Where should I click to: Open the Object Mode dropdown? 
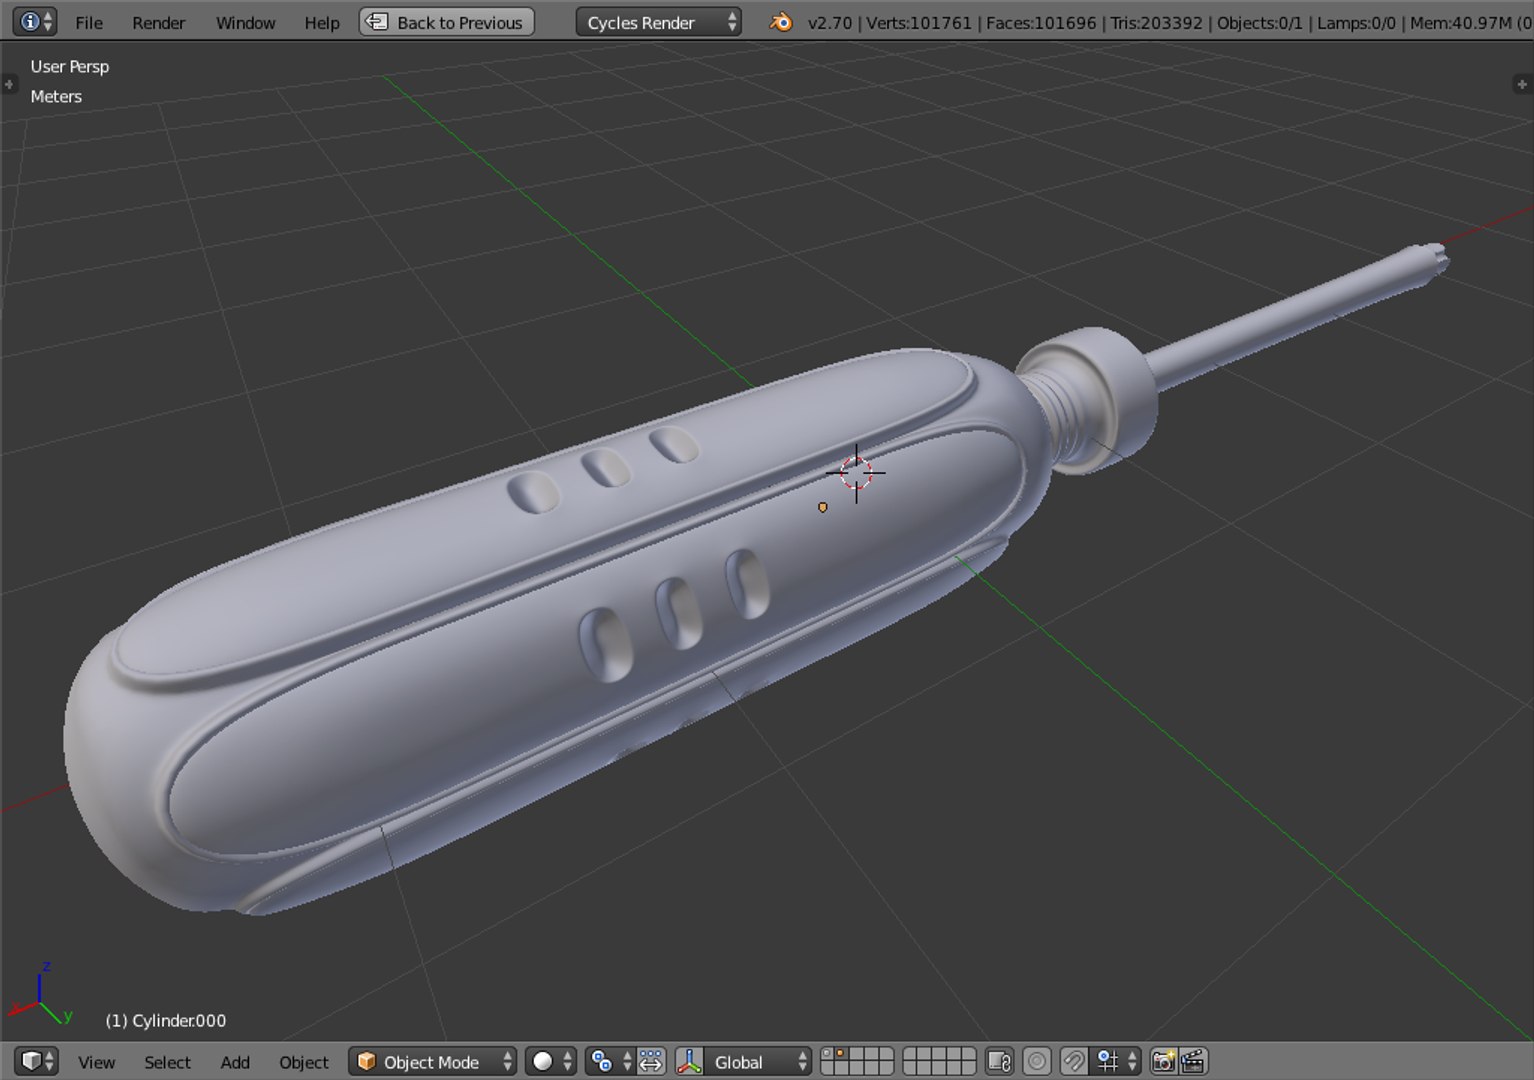432,1061
